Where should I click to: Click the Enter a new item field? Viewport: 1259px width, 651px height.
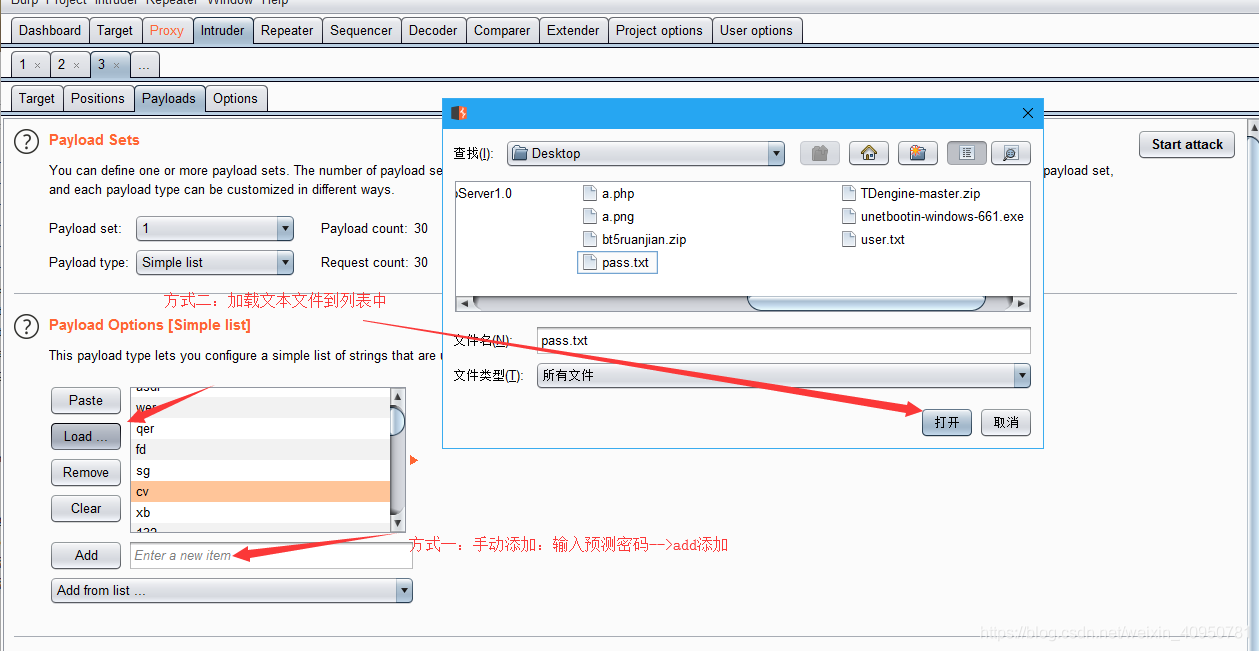coord(271,555)
